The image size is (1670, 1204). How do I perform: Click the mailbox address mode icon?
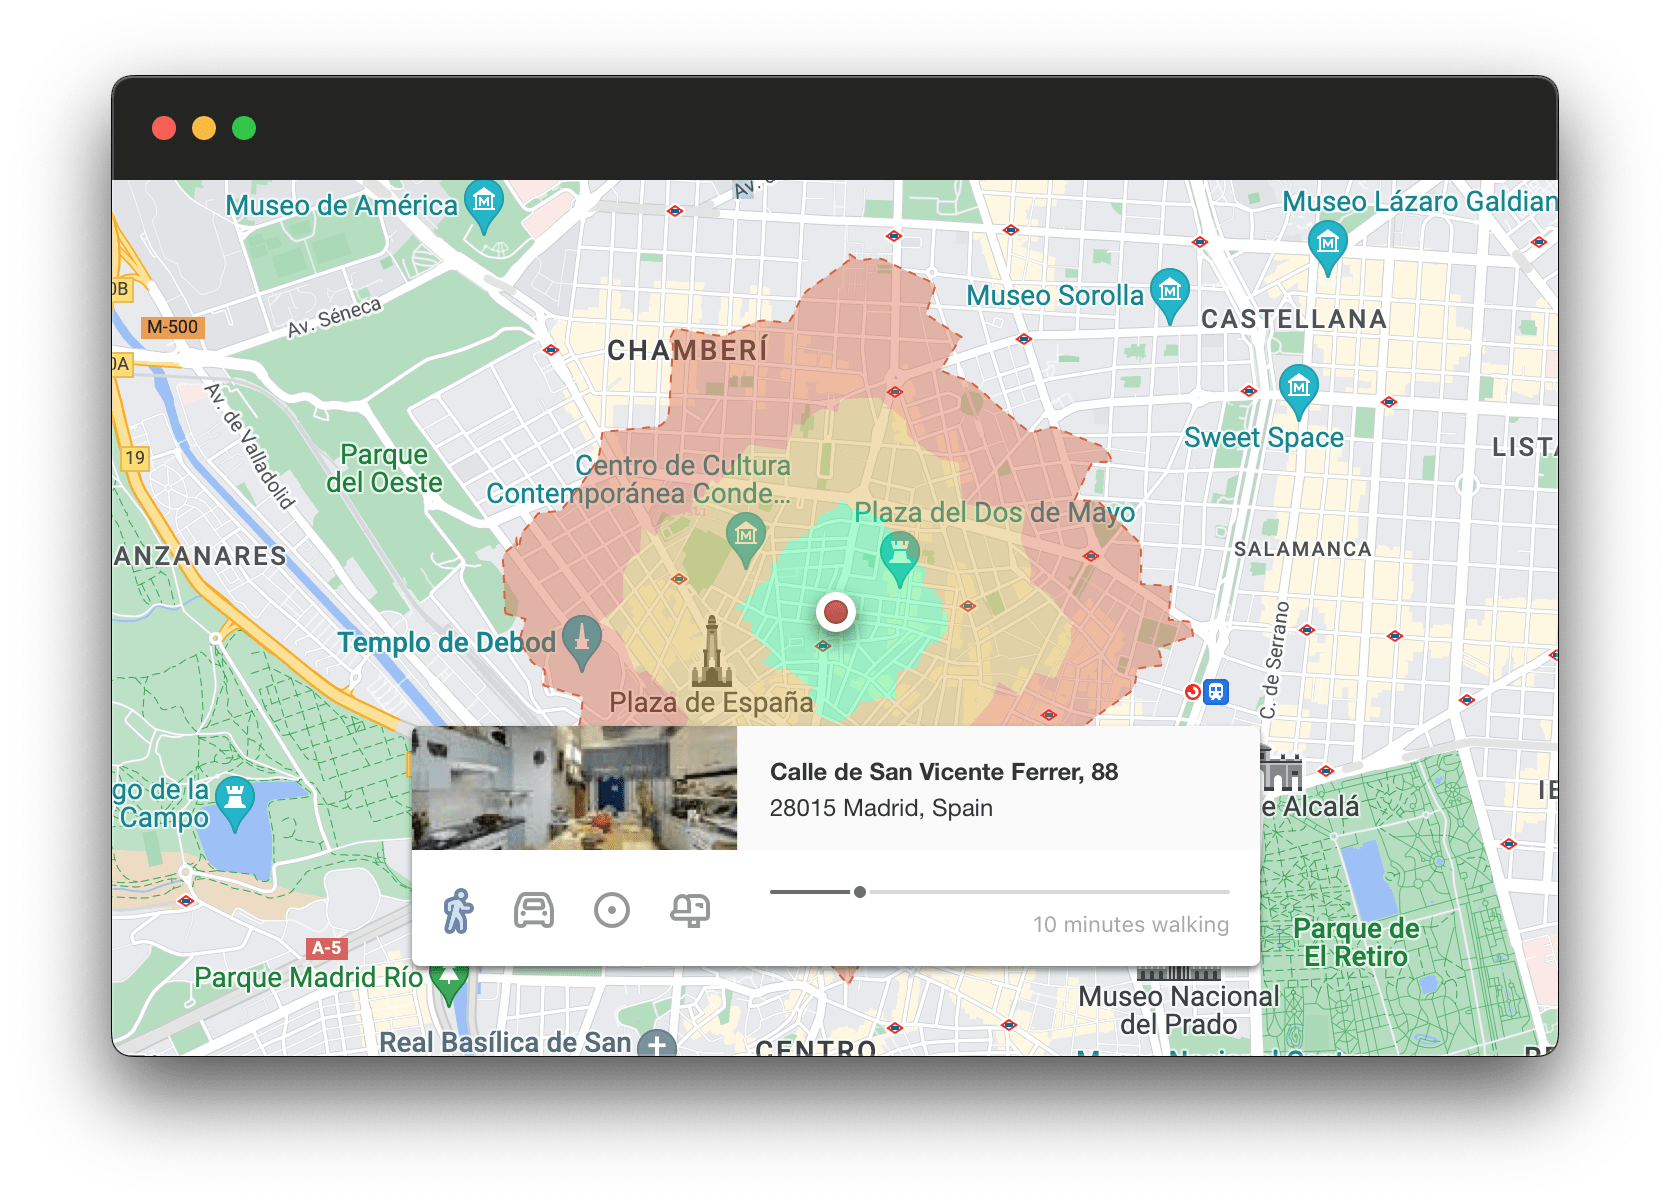pos(691,910)
